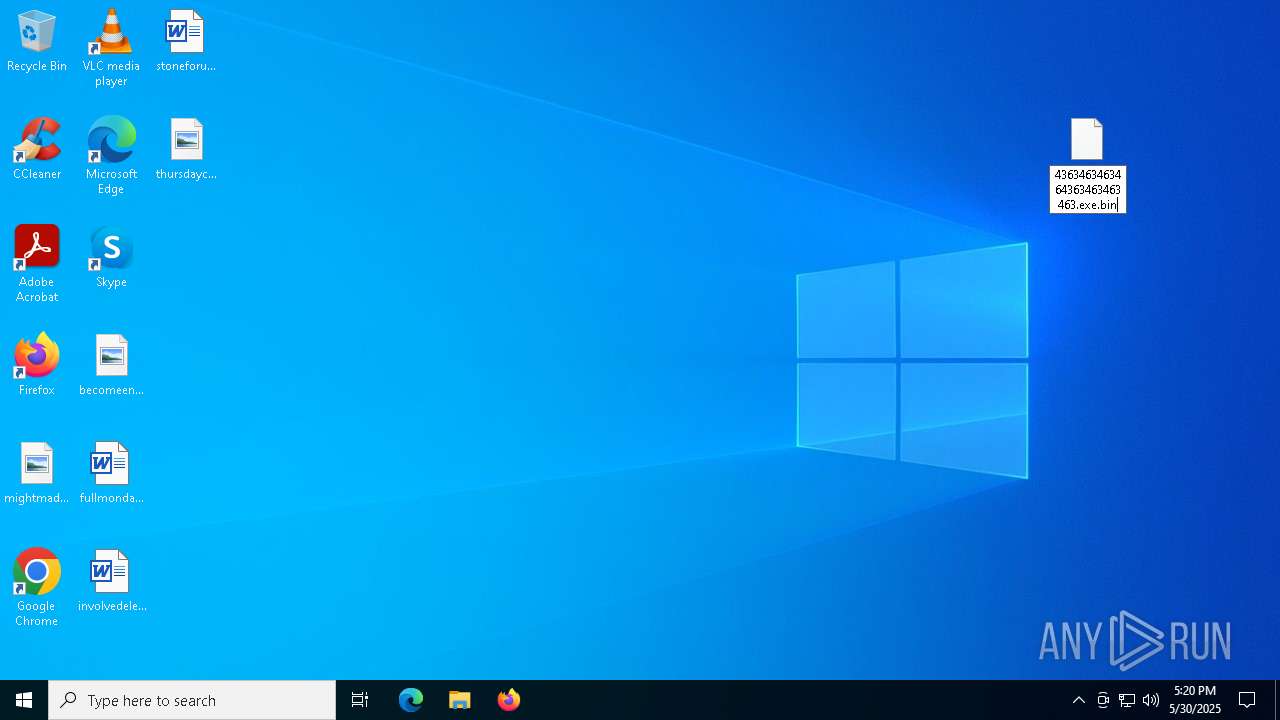Launch Microsoft Edge from the taskbar
The height and width of the screenshot is (720, 1280).
point(411,700)
